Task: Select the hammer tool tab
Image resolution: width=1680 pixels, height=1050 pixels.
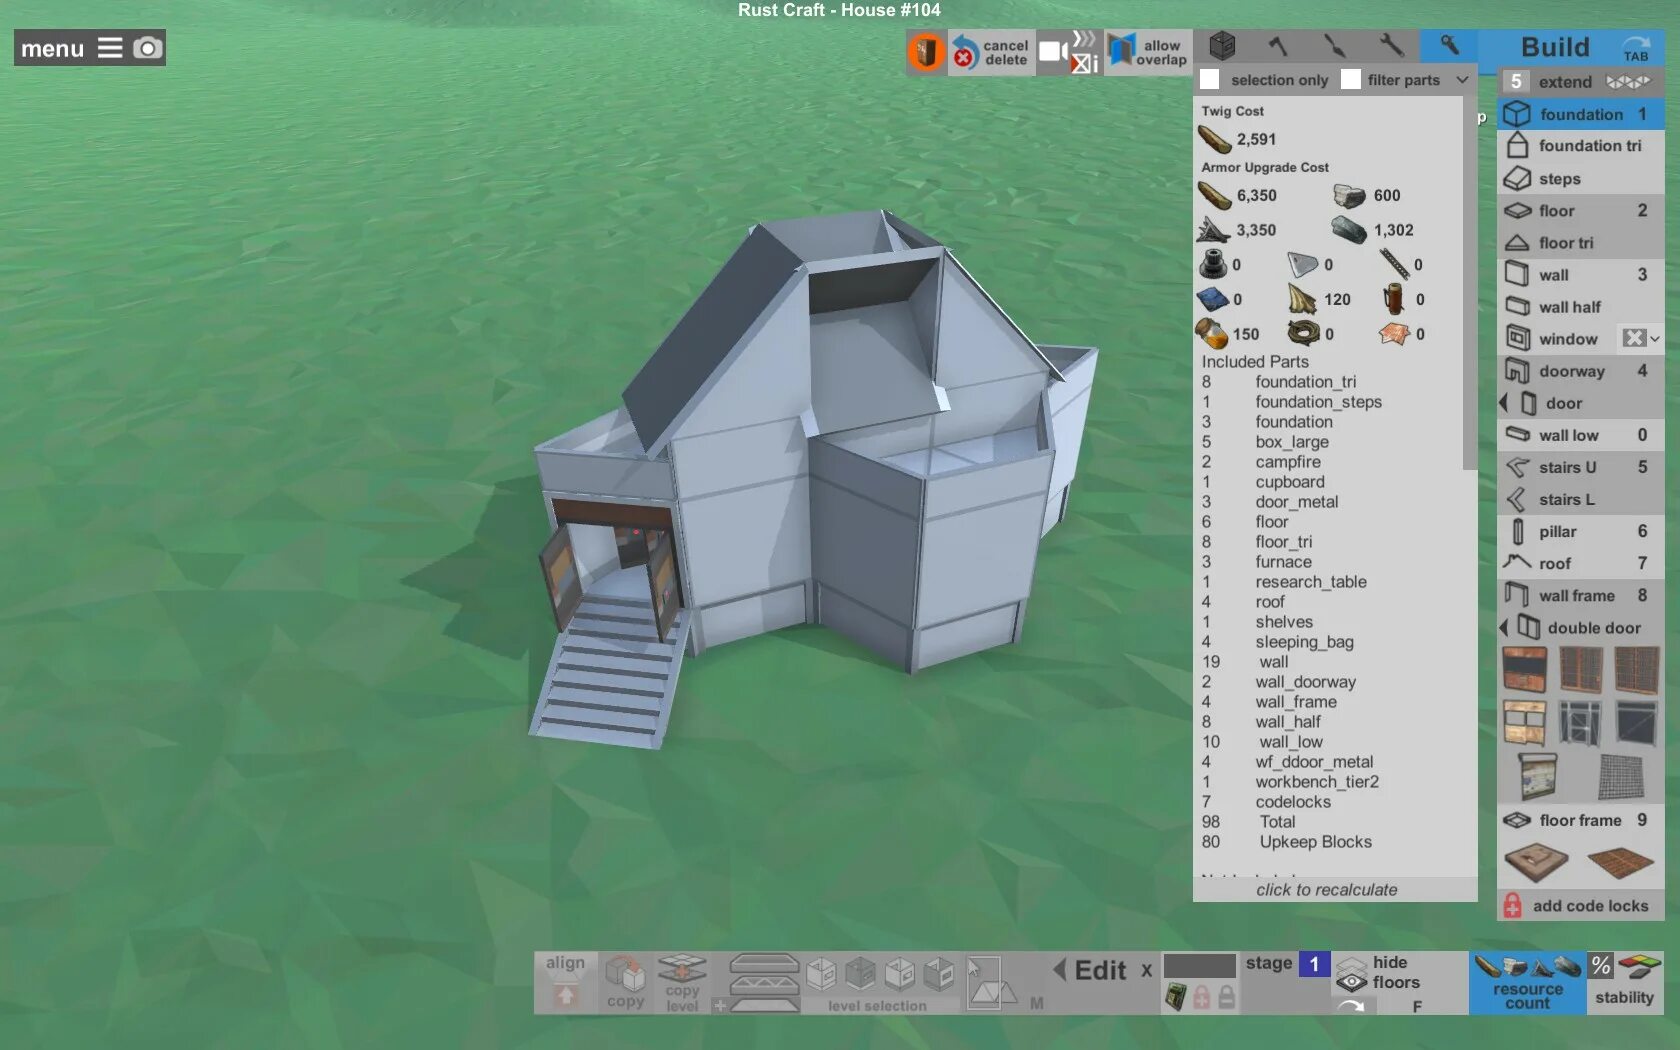Action: click(x=1448, y=46)
